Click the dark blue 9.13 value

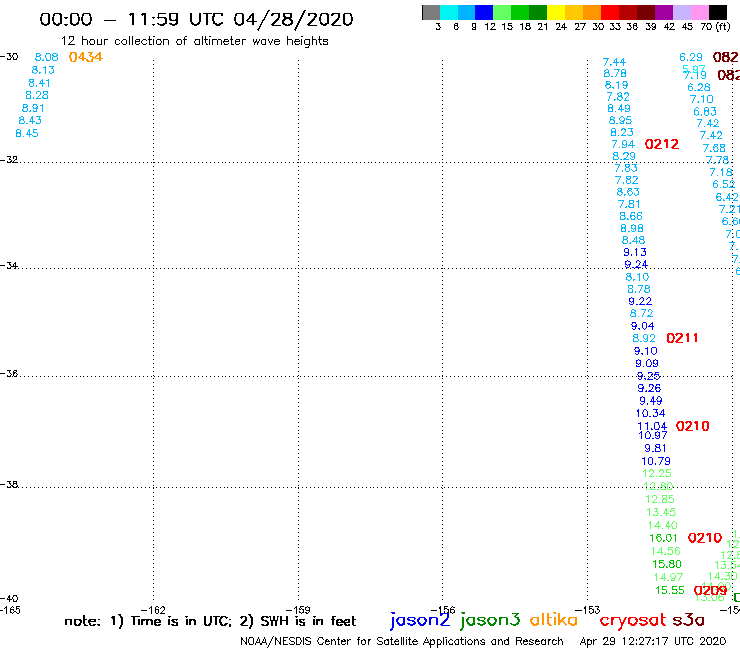(635, 252)
